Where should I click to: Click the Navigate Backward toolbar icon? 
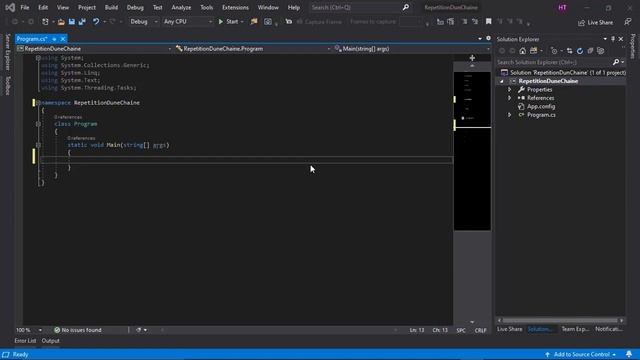point(15,22)
